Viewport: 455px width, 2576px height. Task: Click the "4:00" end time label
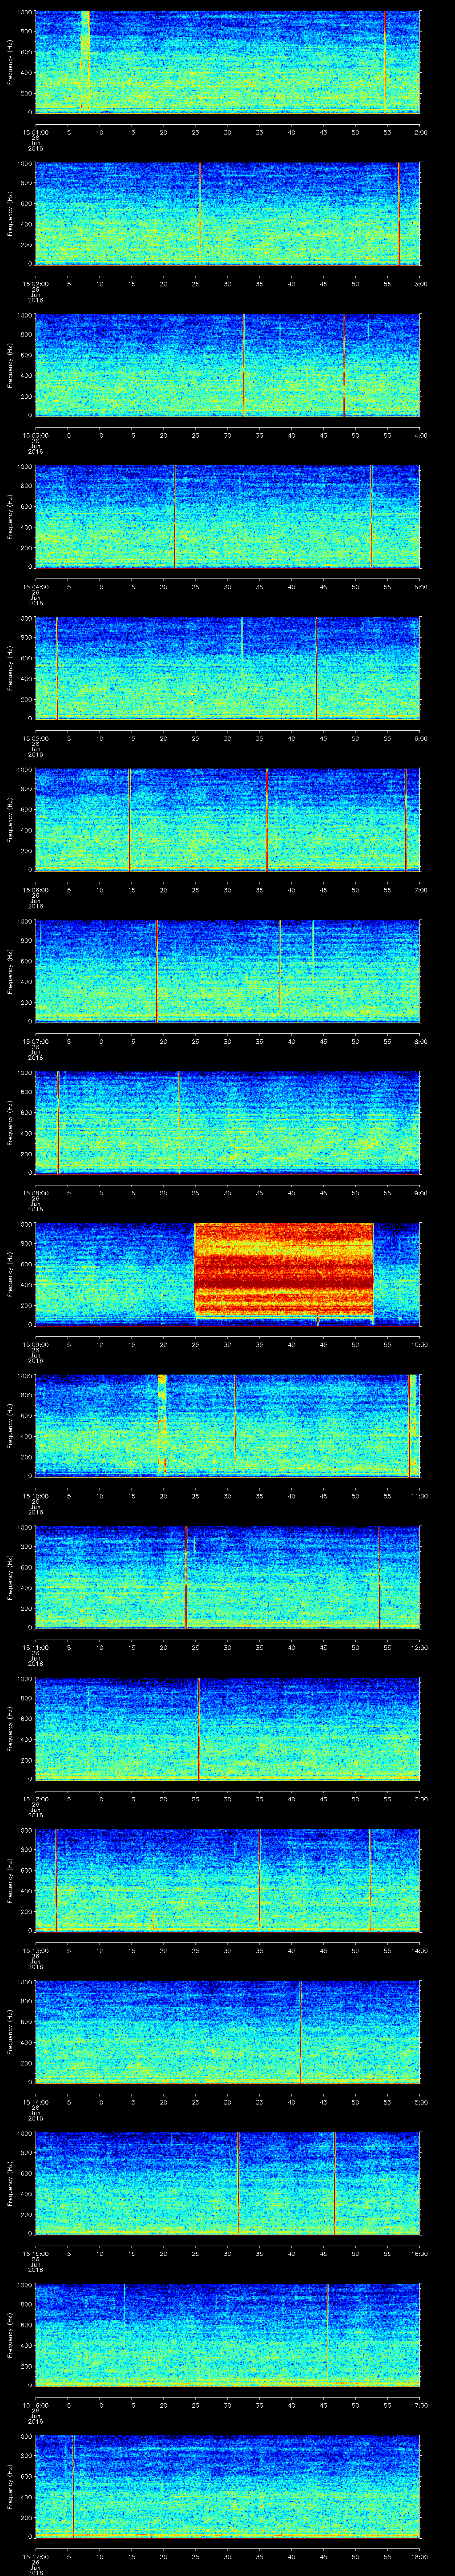pyautogui.click(x=421, y=434)
